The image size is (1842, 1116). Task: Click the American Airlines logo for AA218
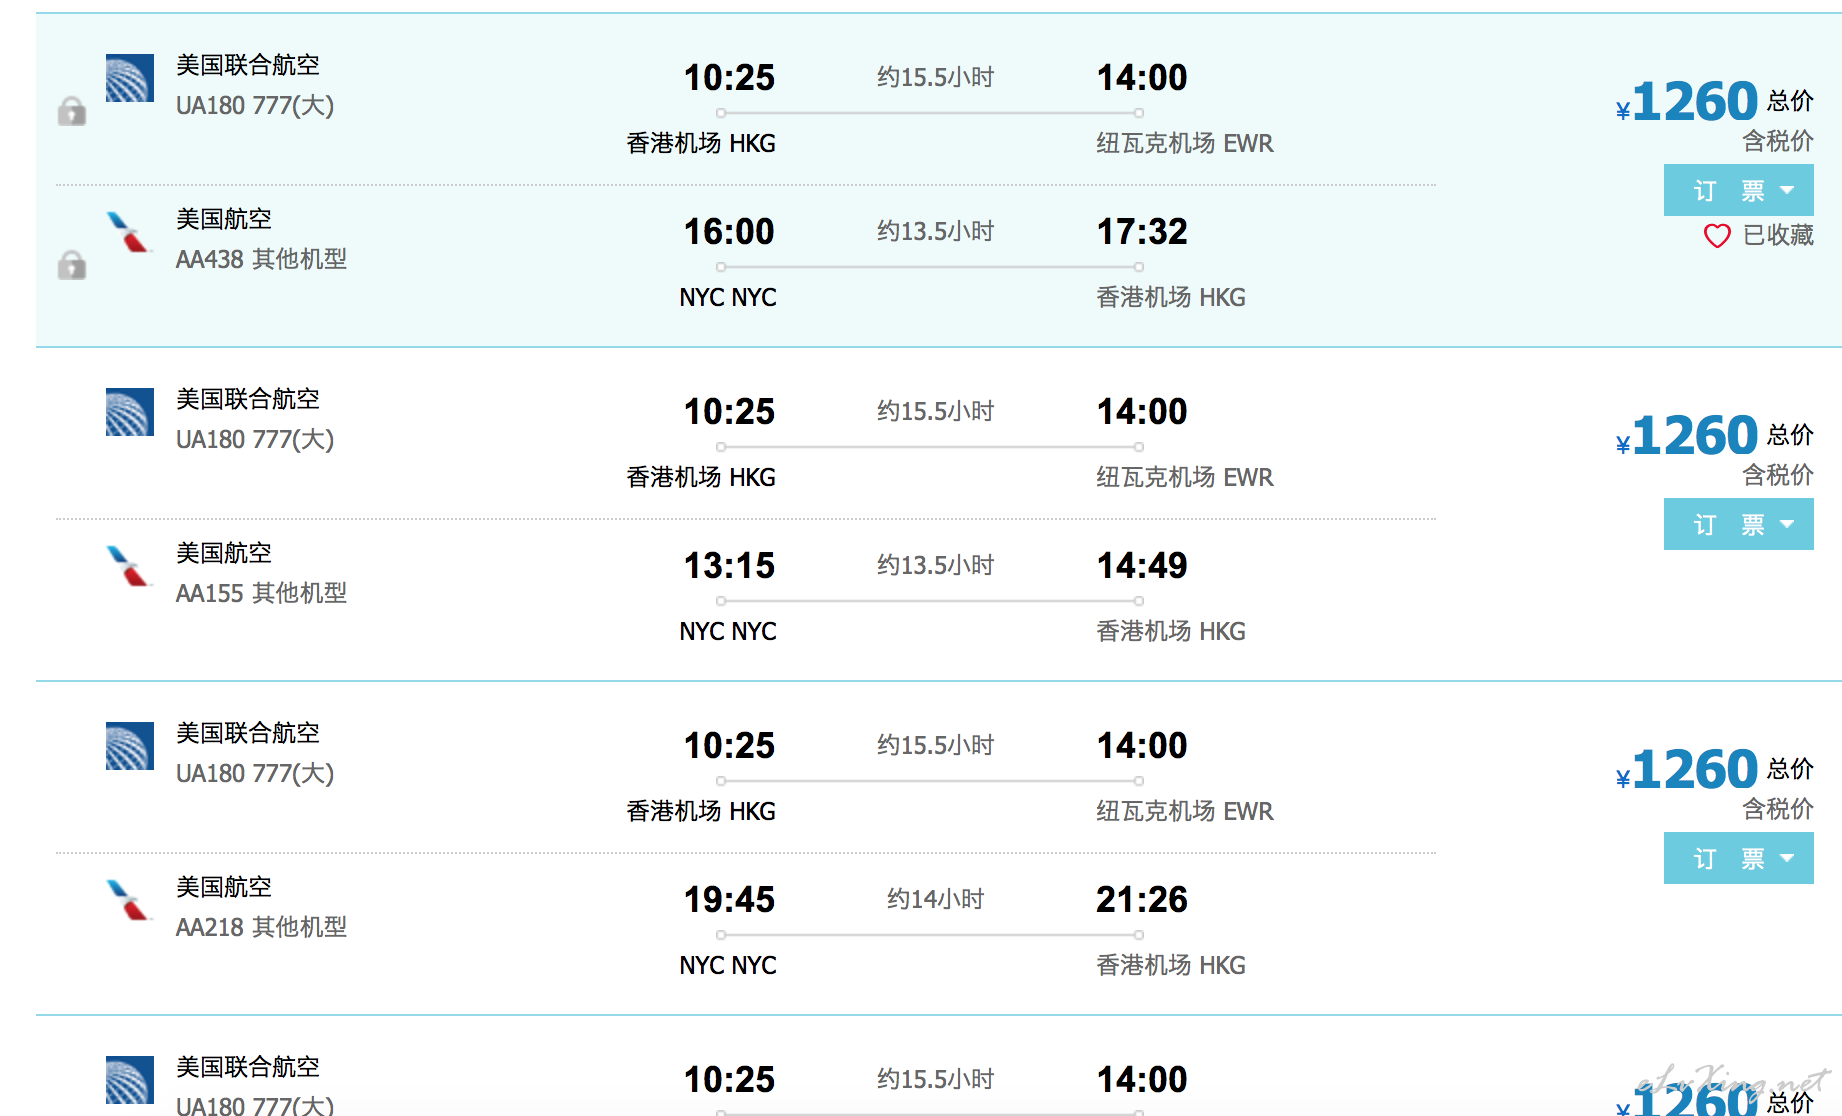click(130, 900)
